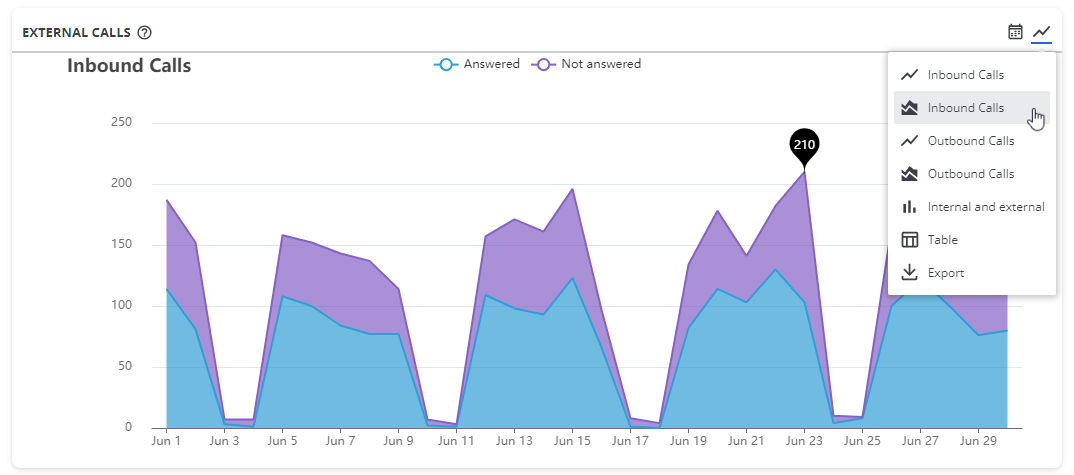Click the purple Not answered legend marker
This screenshot has height=475, width=1074.
coord(543,64)
